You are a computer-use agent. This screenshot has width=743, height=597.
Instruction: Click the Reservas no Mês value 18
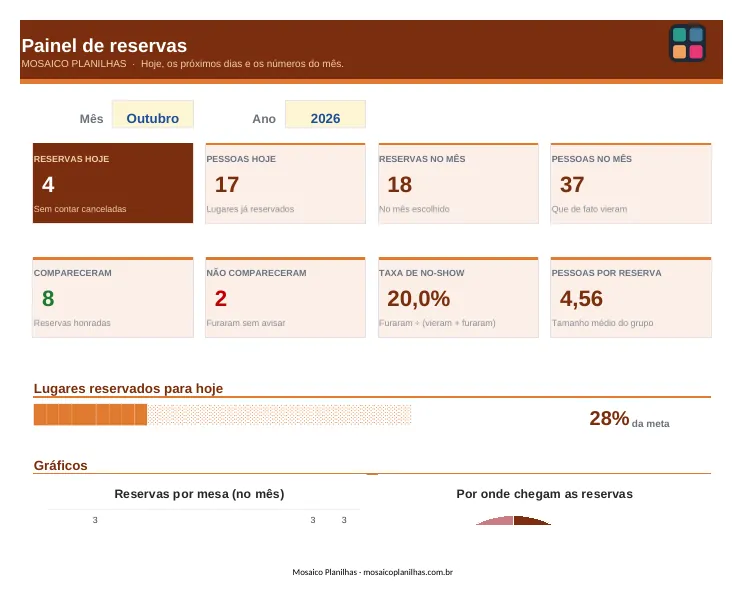[399, 184]
